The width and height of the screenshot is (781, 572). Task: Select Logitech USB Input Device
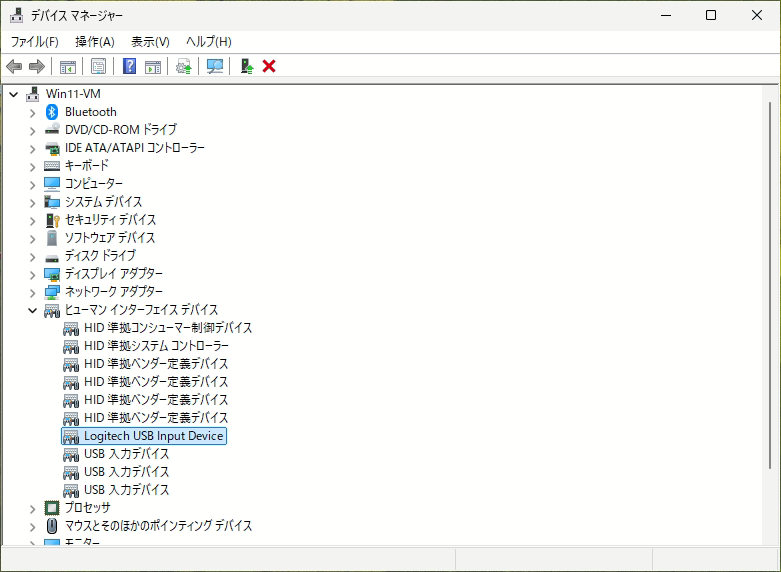pos(144,436)
